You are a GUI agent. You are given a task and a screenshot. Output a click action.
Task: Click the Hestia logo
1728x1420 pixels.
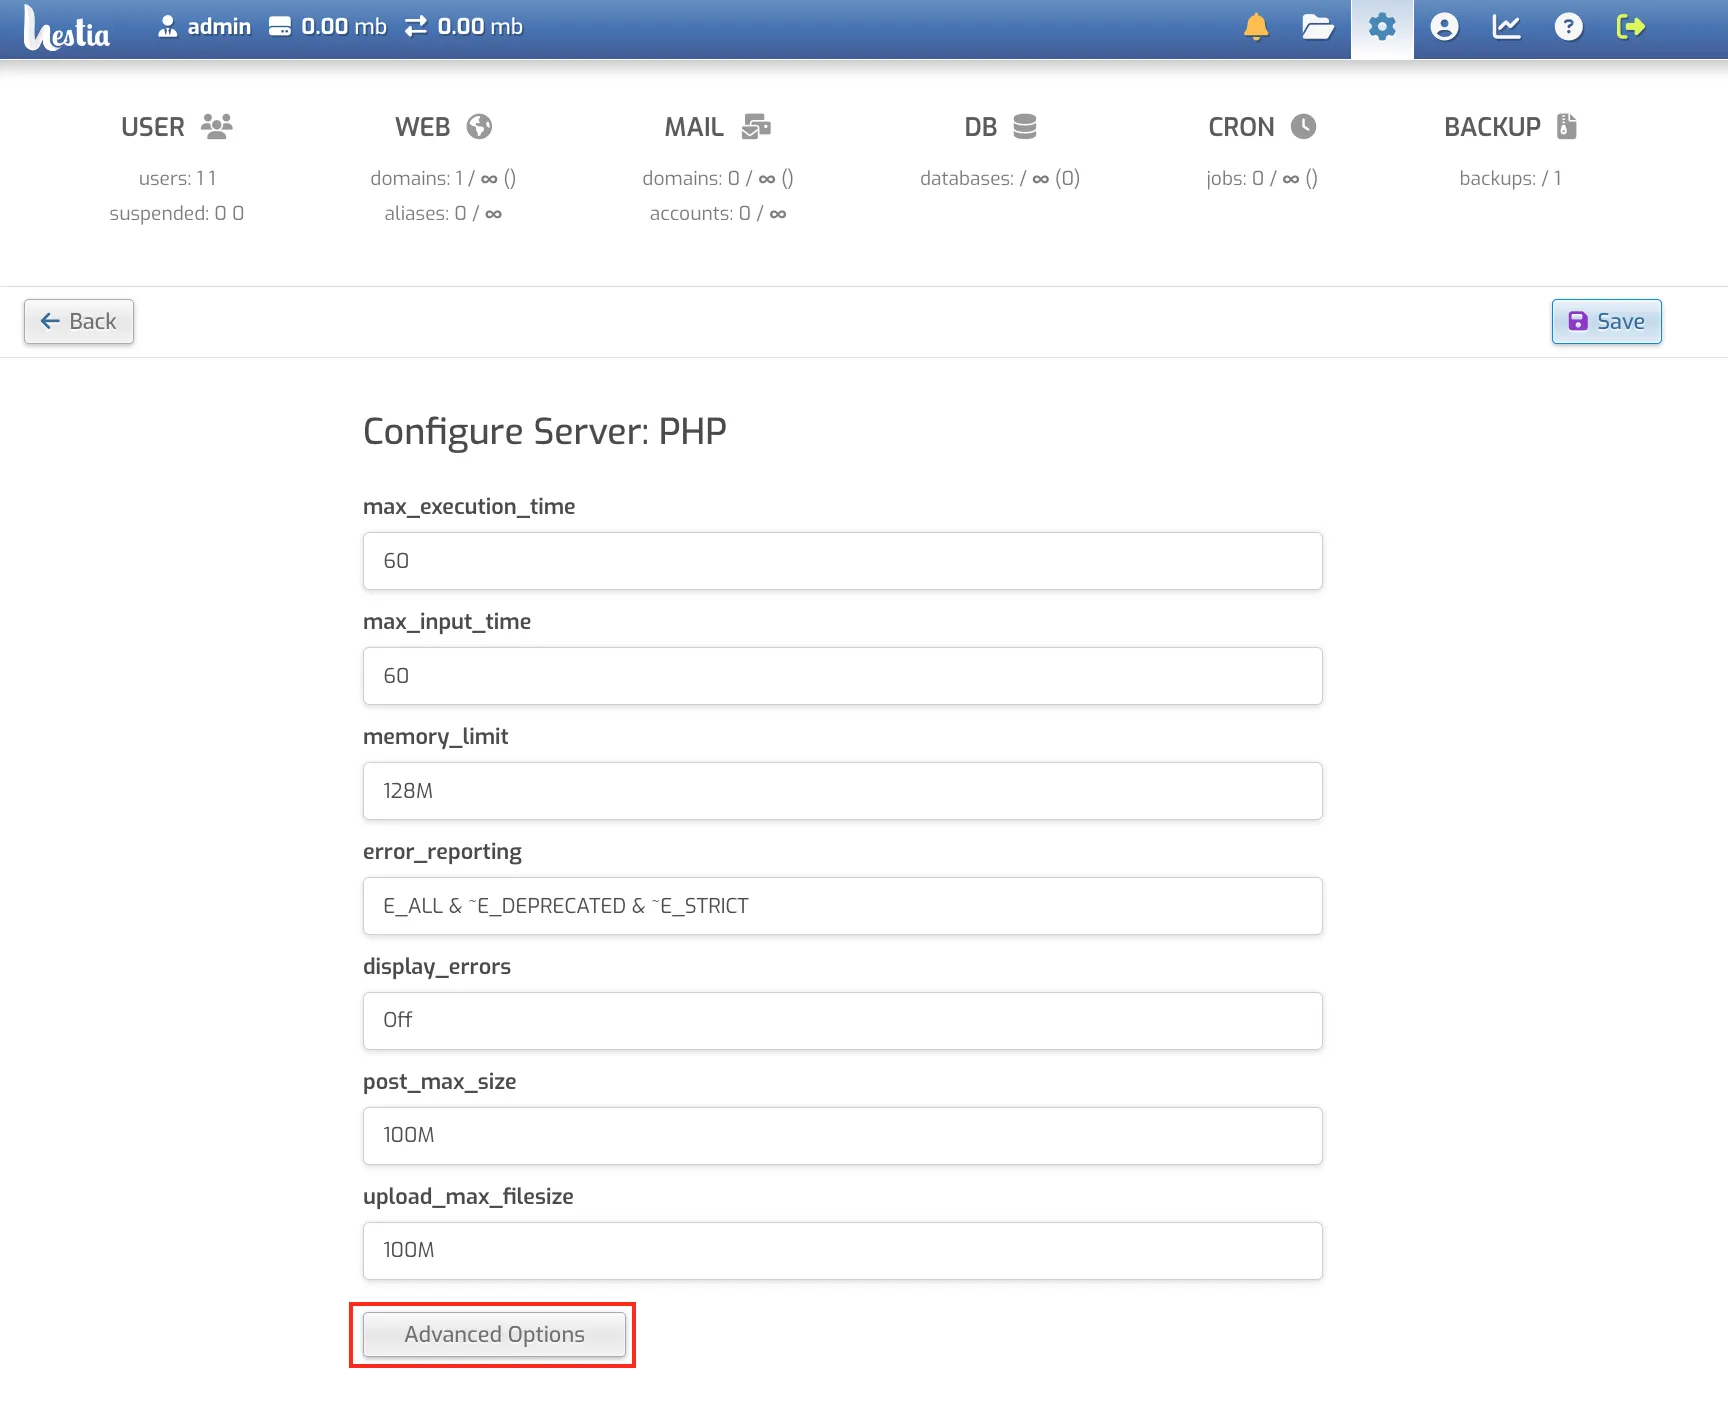pyautogui.click(x=67, y=28)
